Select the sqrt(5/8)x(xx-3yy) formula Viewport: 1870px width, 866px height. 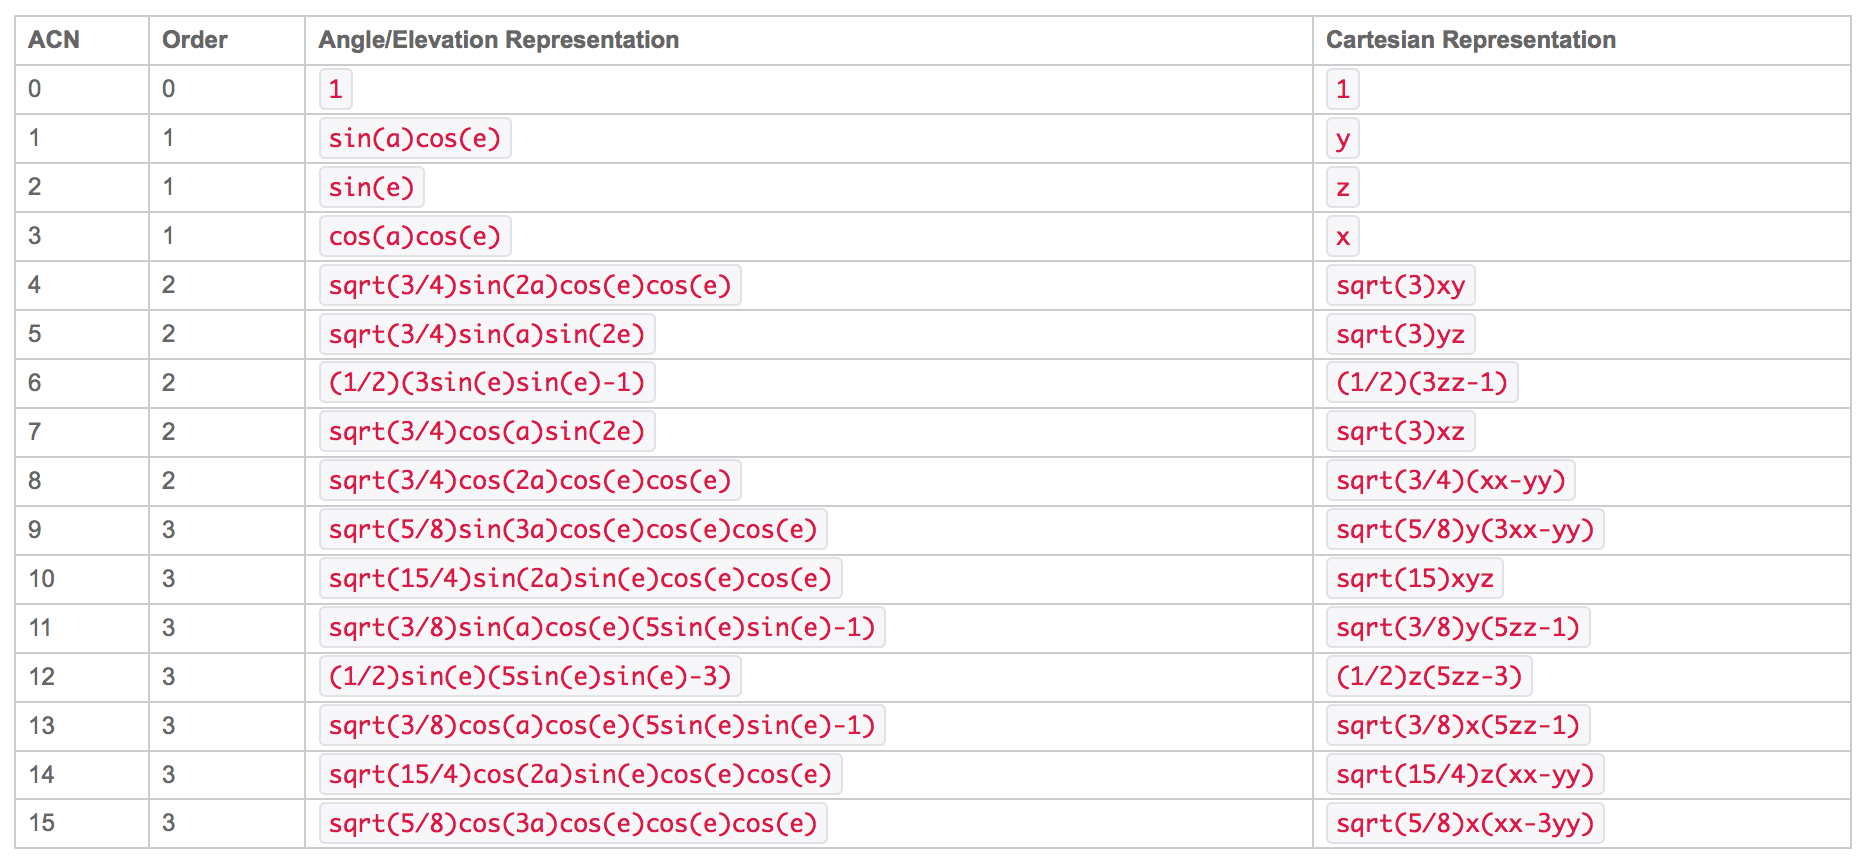1465,823
